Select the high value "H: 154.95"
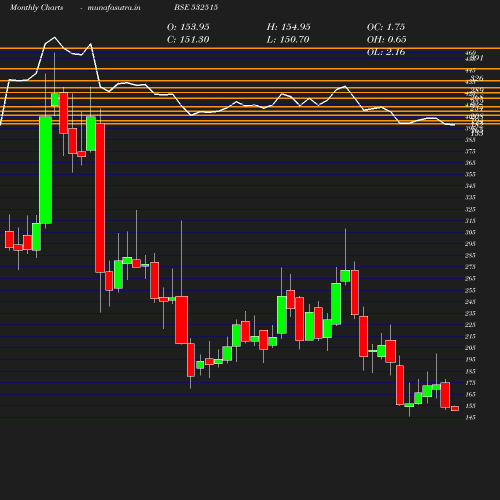The width and height of the screenshot is (500, 500). click(288, 27)
